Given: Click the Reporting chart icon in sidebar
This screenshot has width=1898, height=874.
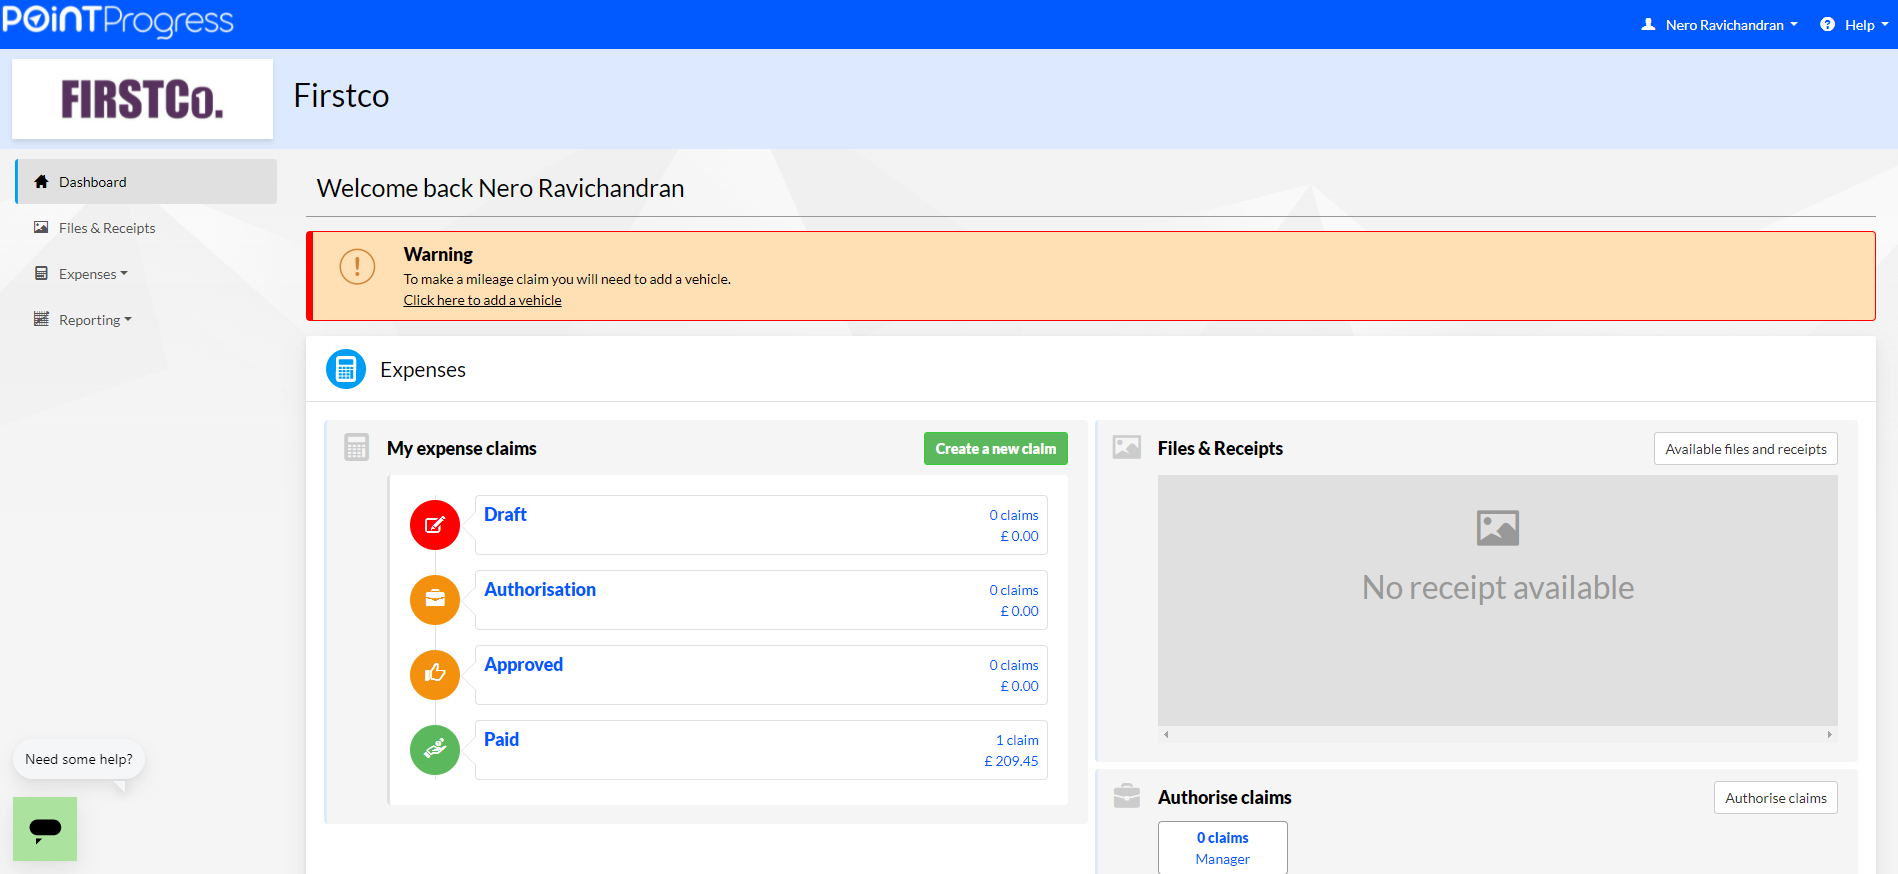Looking at the screenshot, I should pos(41,319).
